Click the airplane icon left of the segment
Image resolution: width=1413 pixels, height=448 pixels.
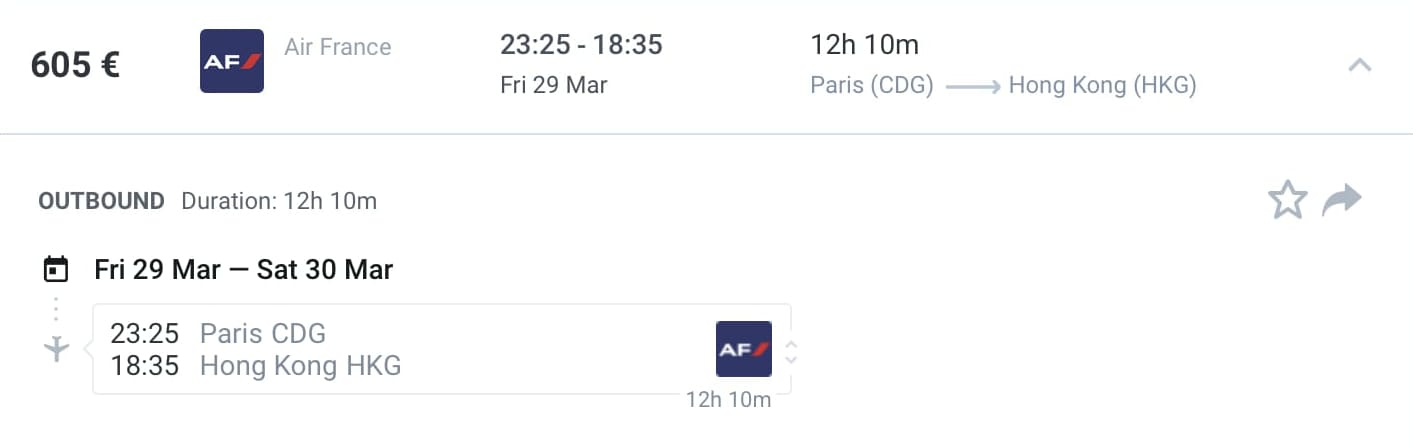[x=57, y=348]
